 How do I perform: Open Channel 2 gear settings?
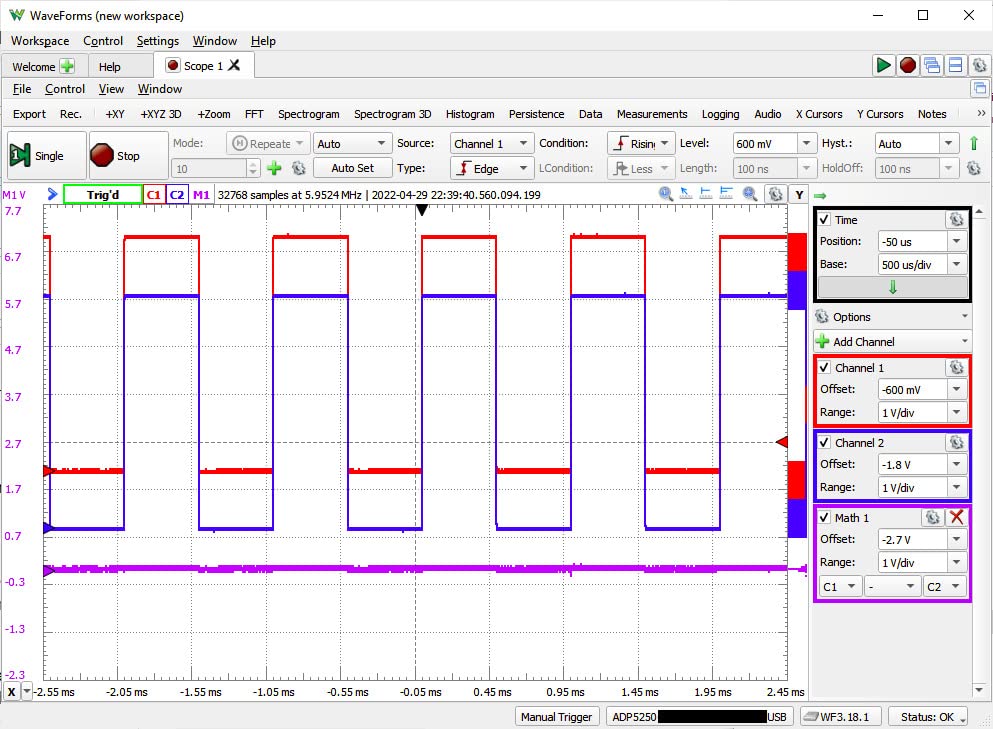pos(956,442)
